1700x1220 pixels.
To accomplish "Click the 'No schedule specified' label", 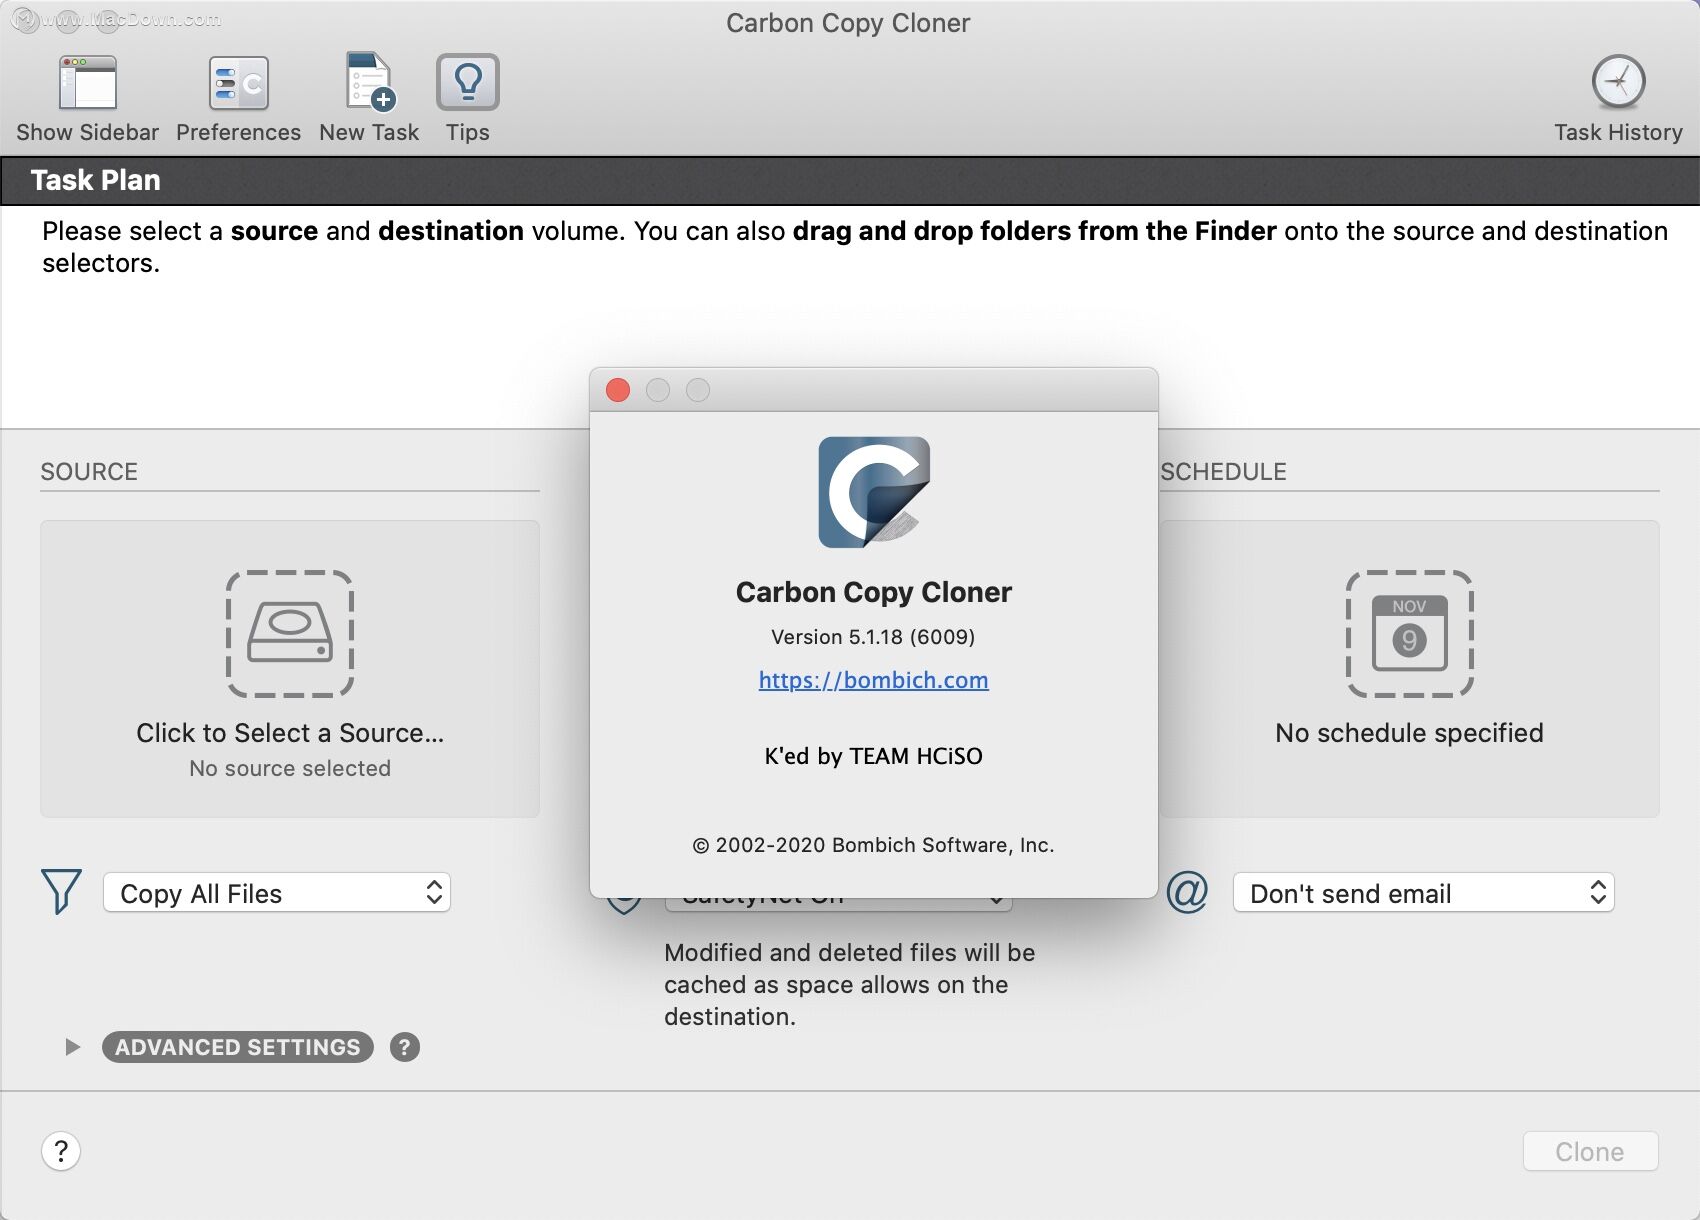I will (1409, 733).
